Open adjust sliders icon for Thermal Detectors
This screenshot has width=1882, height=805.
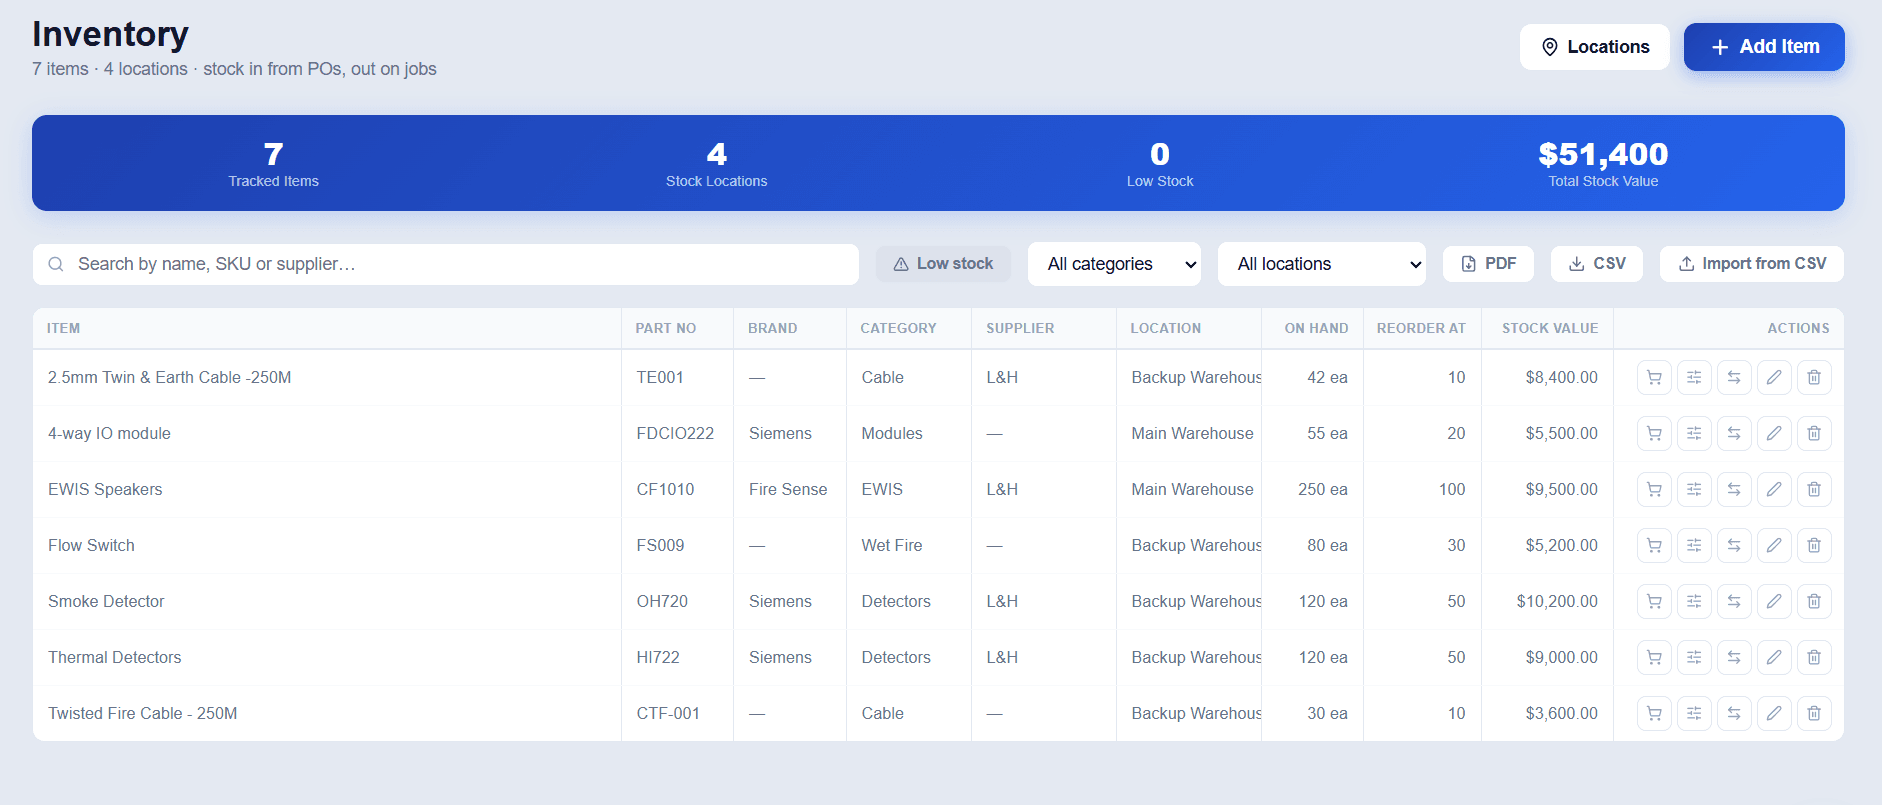(x=1694, y=657)
